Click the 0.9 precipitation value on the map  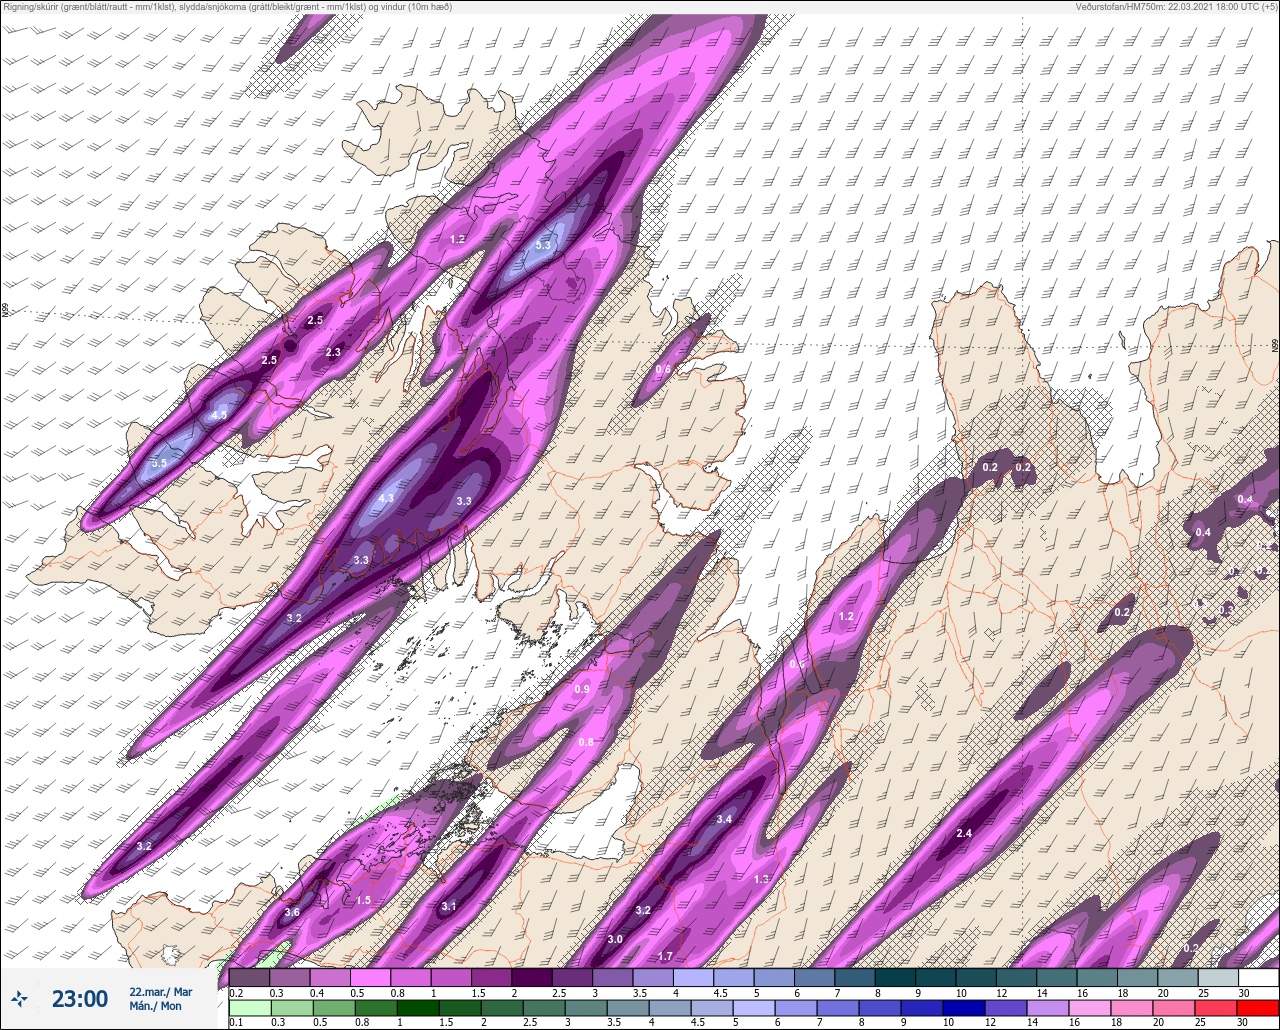point(582,690)
